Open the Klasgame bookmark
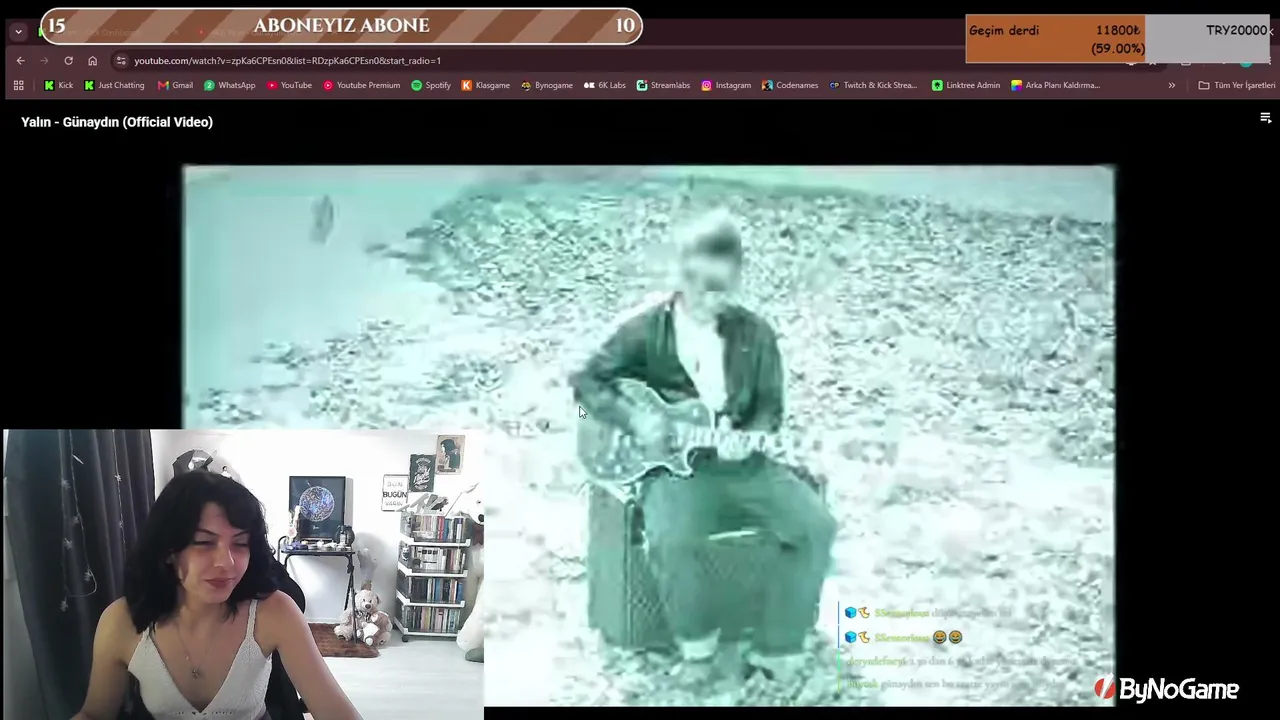Viewport: 1280px width, 720px height. click(485, 86)
